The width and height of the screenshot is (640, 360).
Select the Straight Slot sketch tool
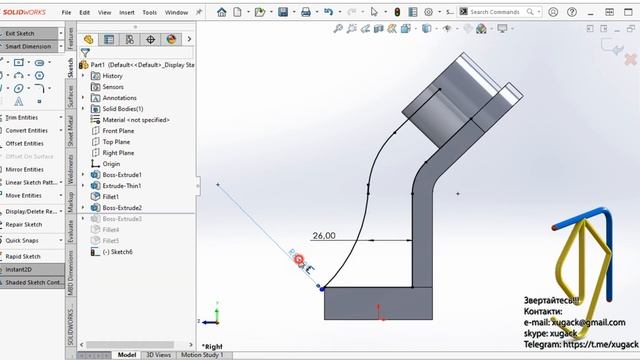pos(39,63)
